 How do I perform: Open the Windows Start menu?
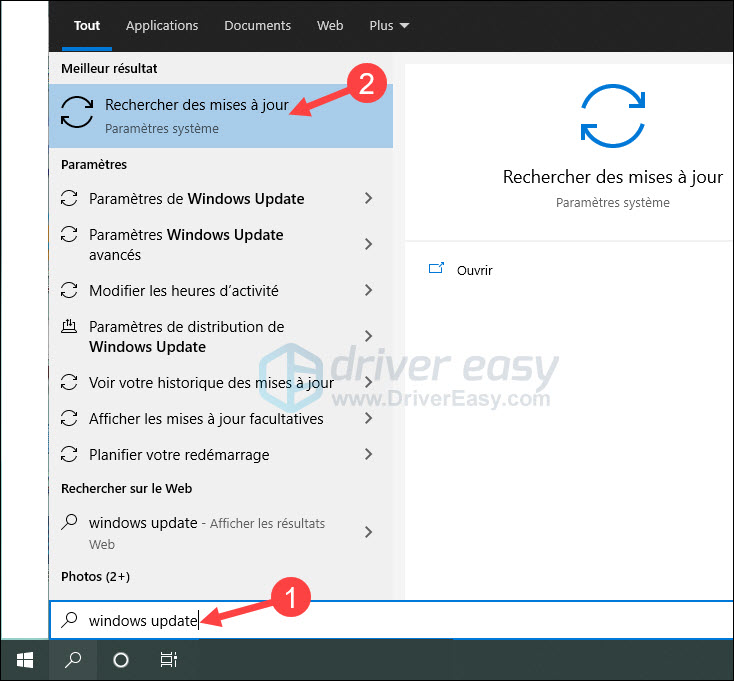tap(24, 660)
